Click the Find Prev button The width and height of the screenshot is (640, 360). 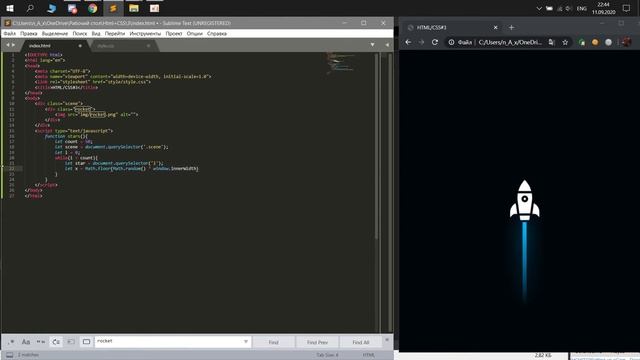tap(317, 342)
